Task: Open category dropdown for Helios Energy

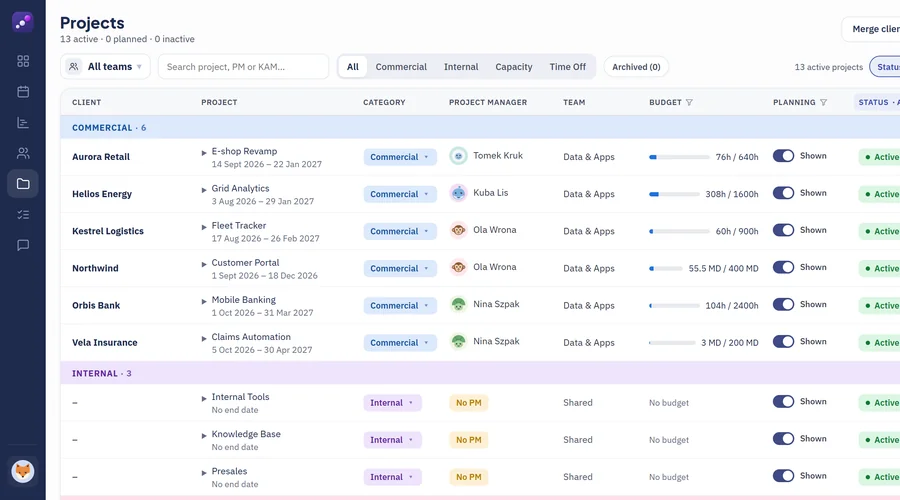Action: (399, 194)
